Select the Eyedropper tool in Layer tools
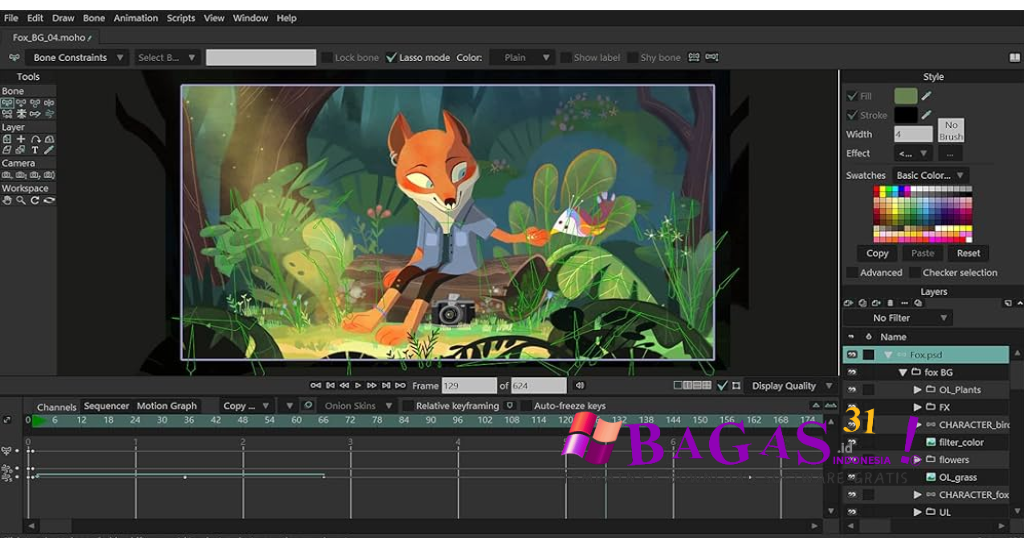 coord(49,150)
